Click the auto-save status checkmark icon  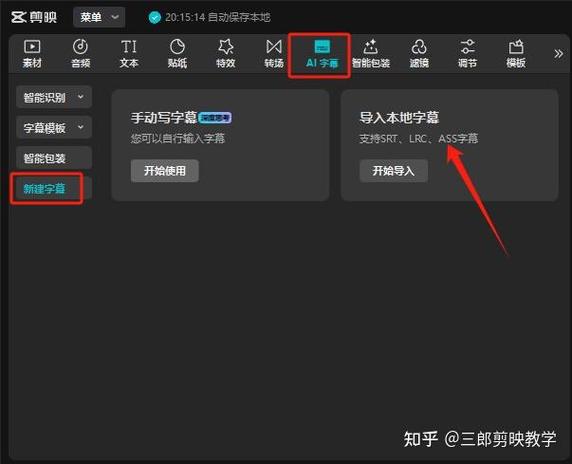pos(155,17)
